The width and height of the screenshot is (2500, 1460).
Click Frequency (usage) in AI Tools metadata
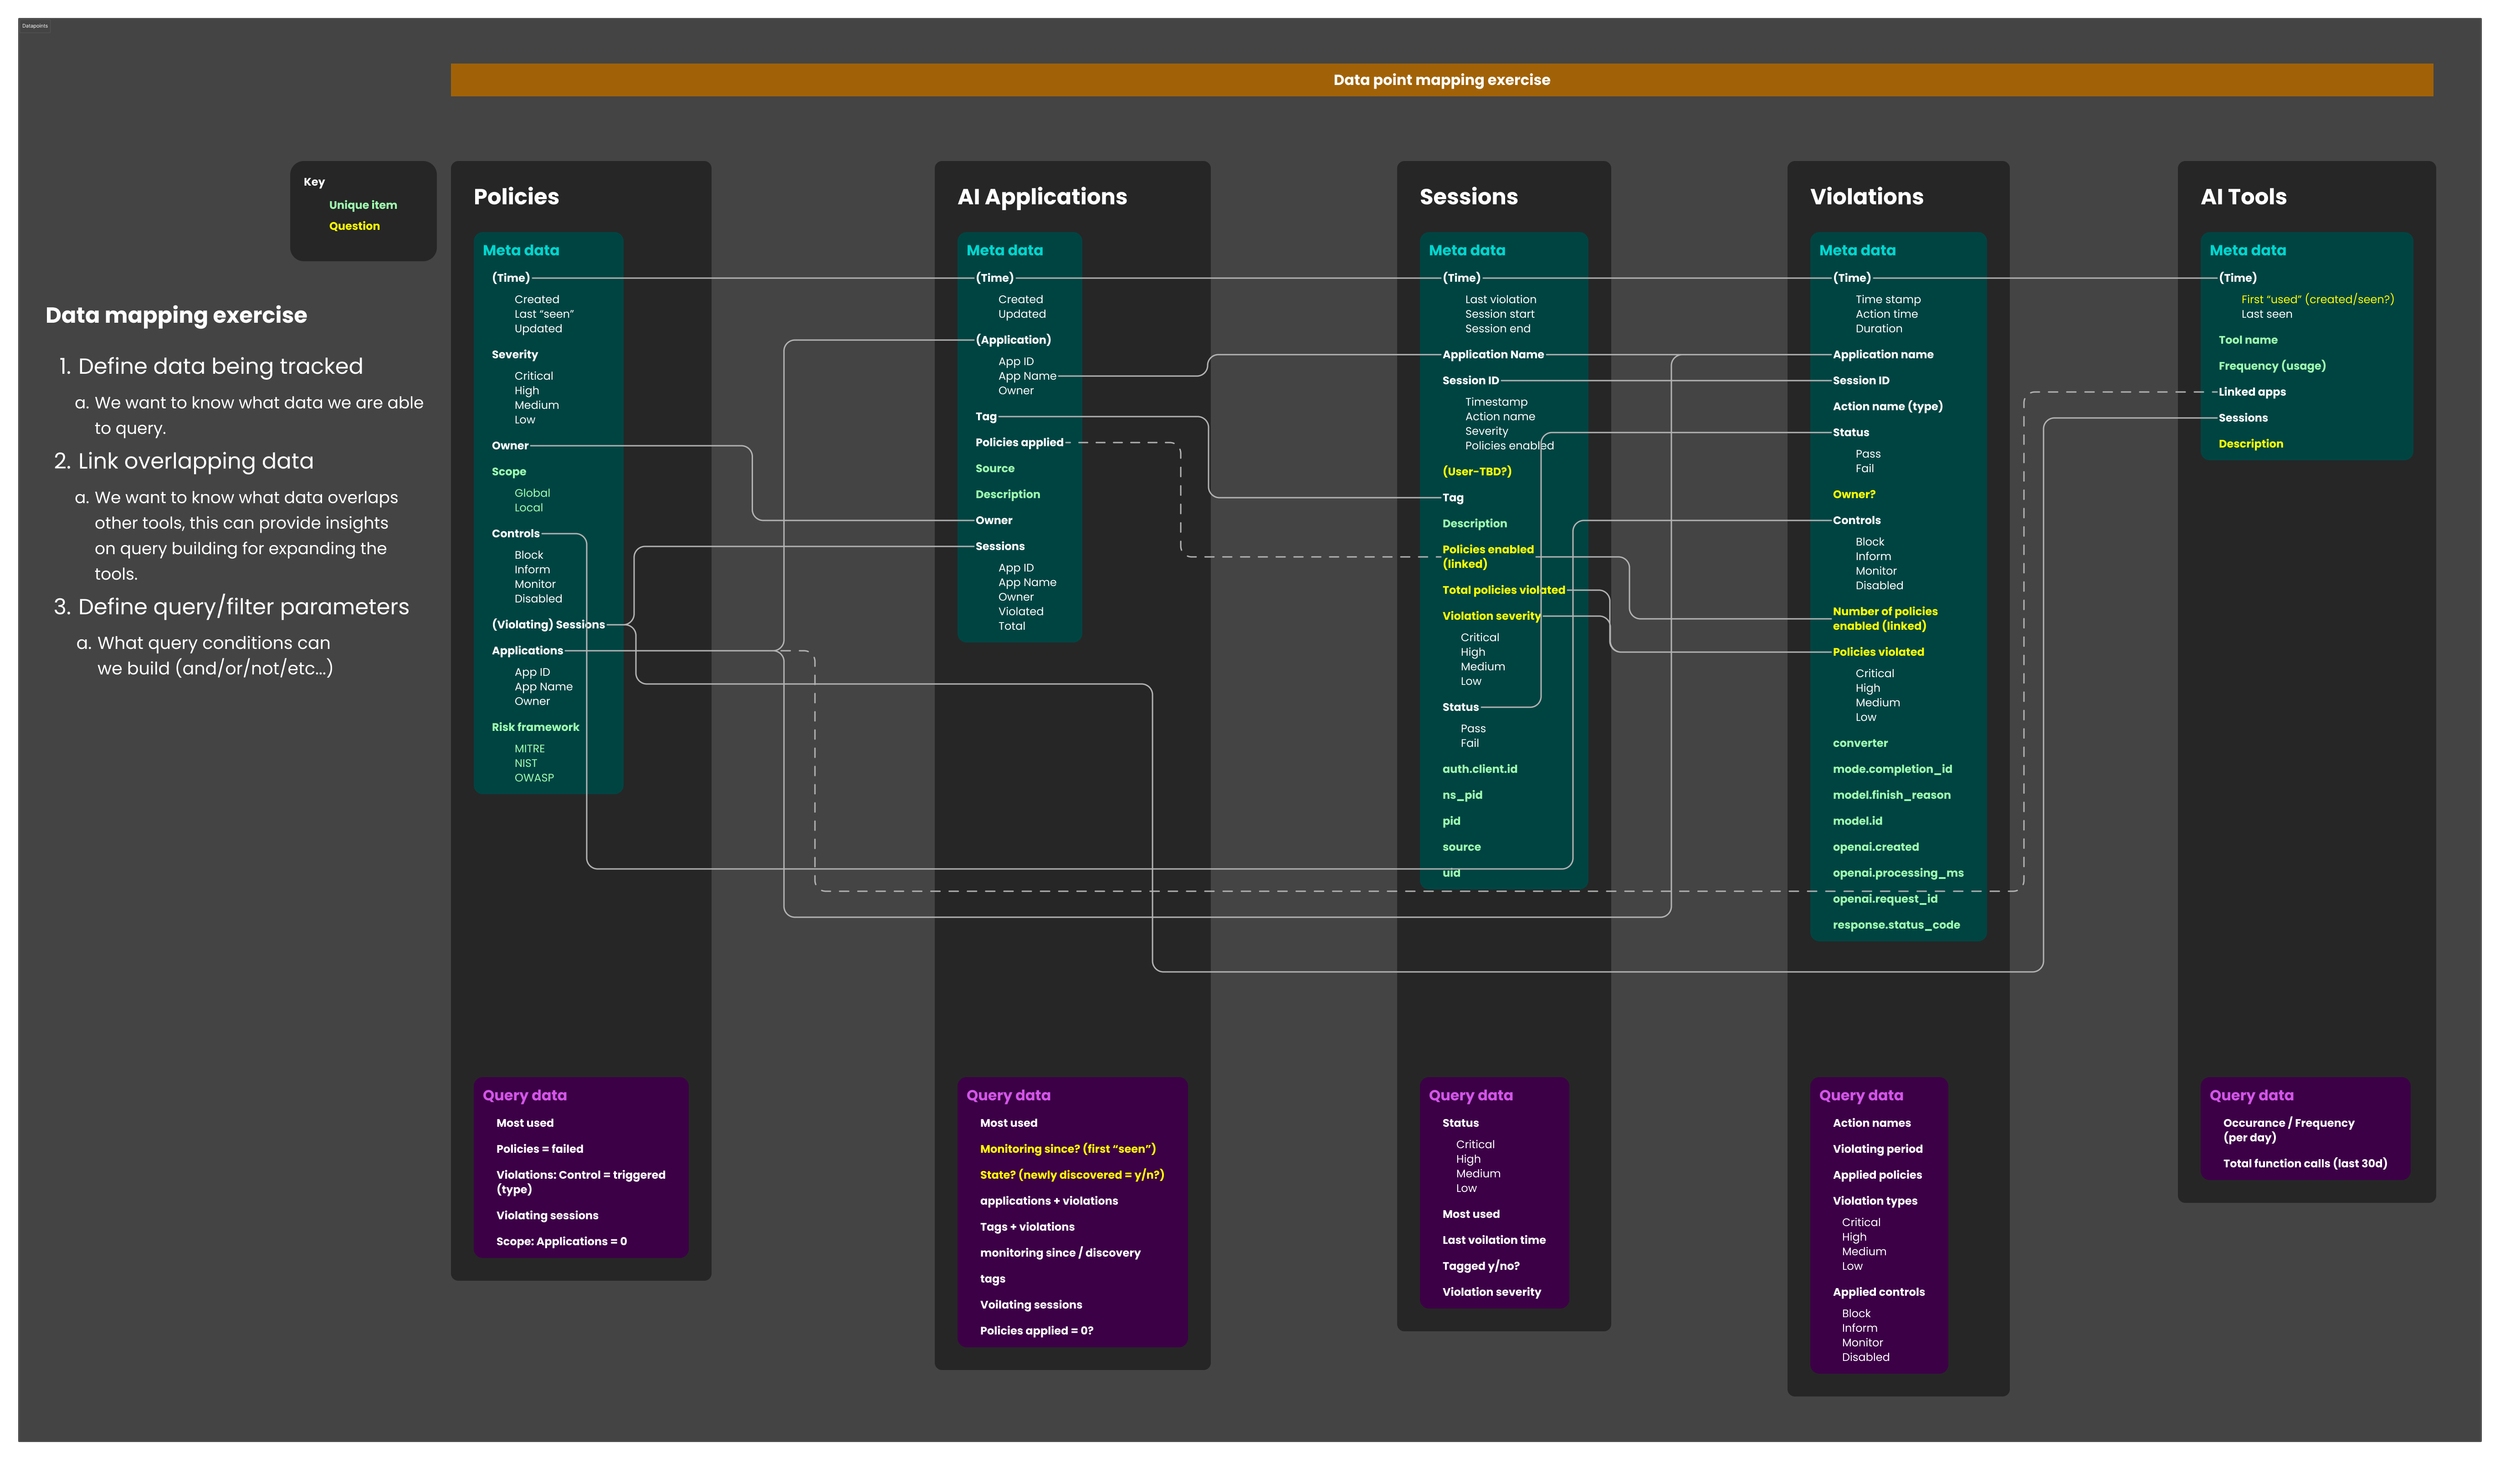tap(2271, 366)
